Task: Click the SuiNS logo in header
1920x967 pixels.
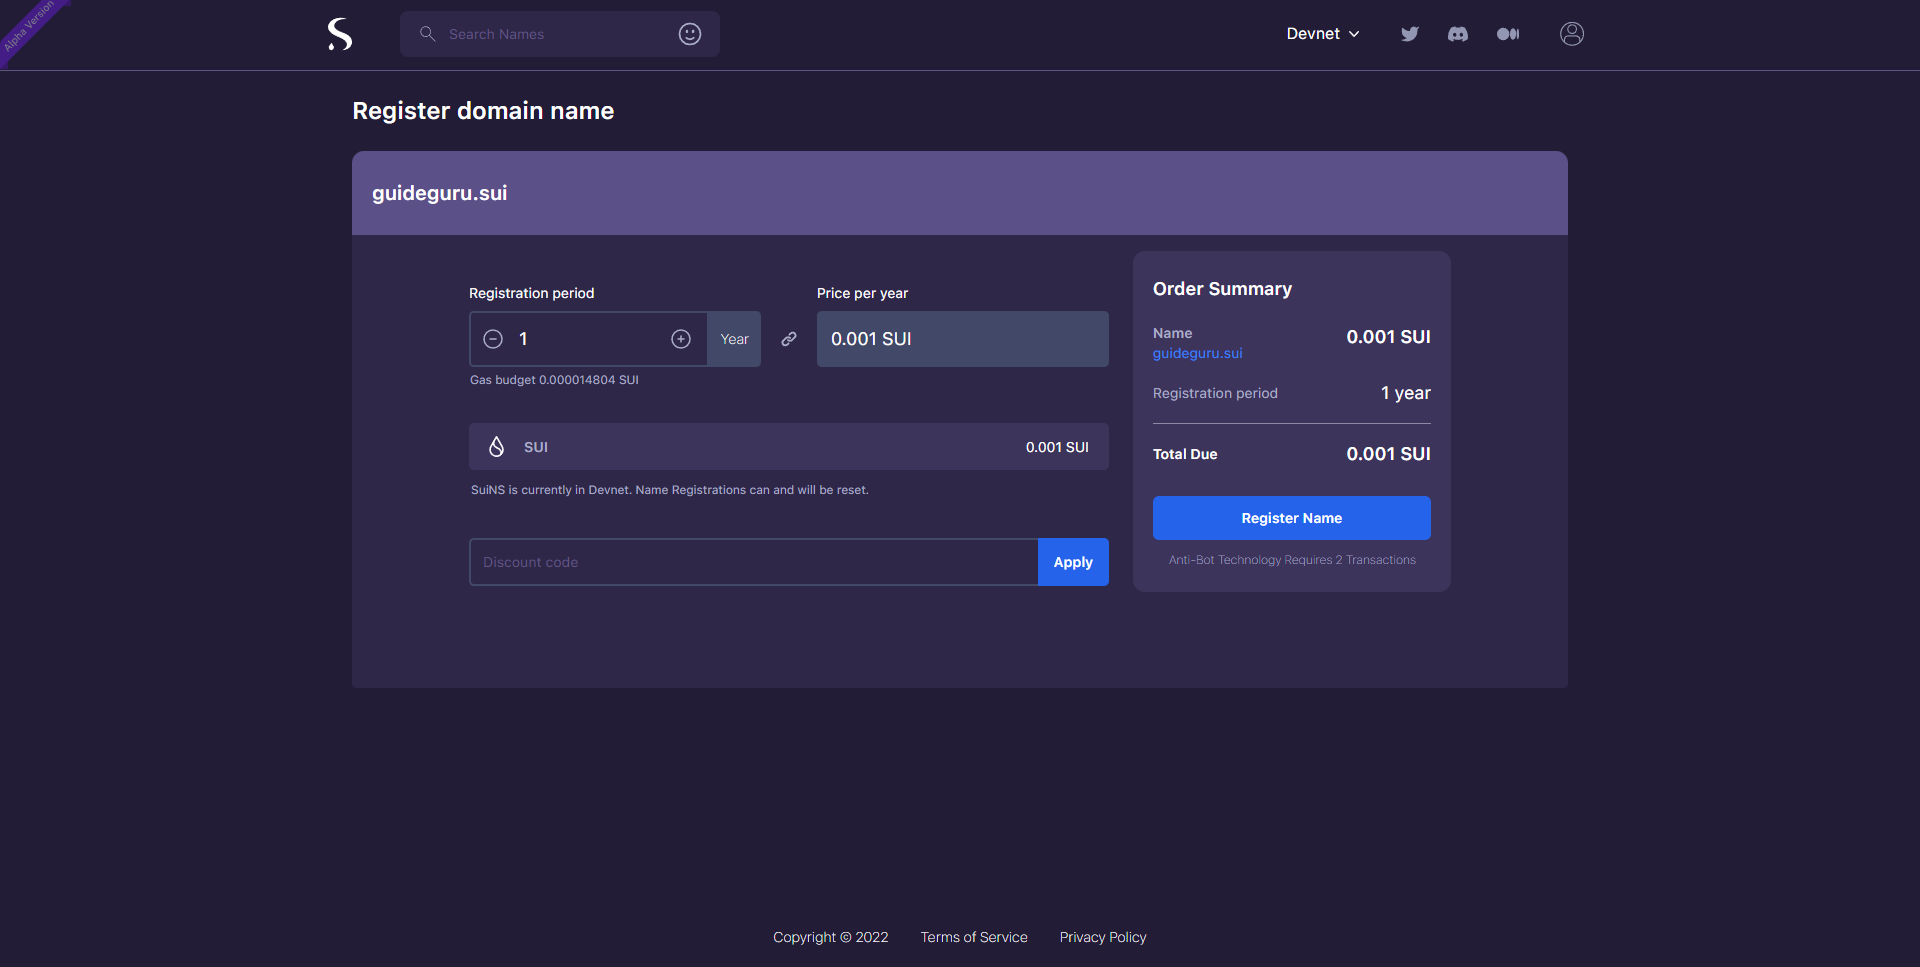Action: 340,34
